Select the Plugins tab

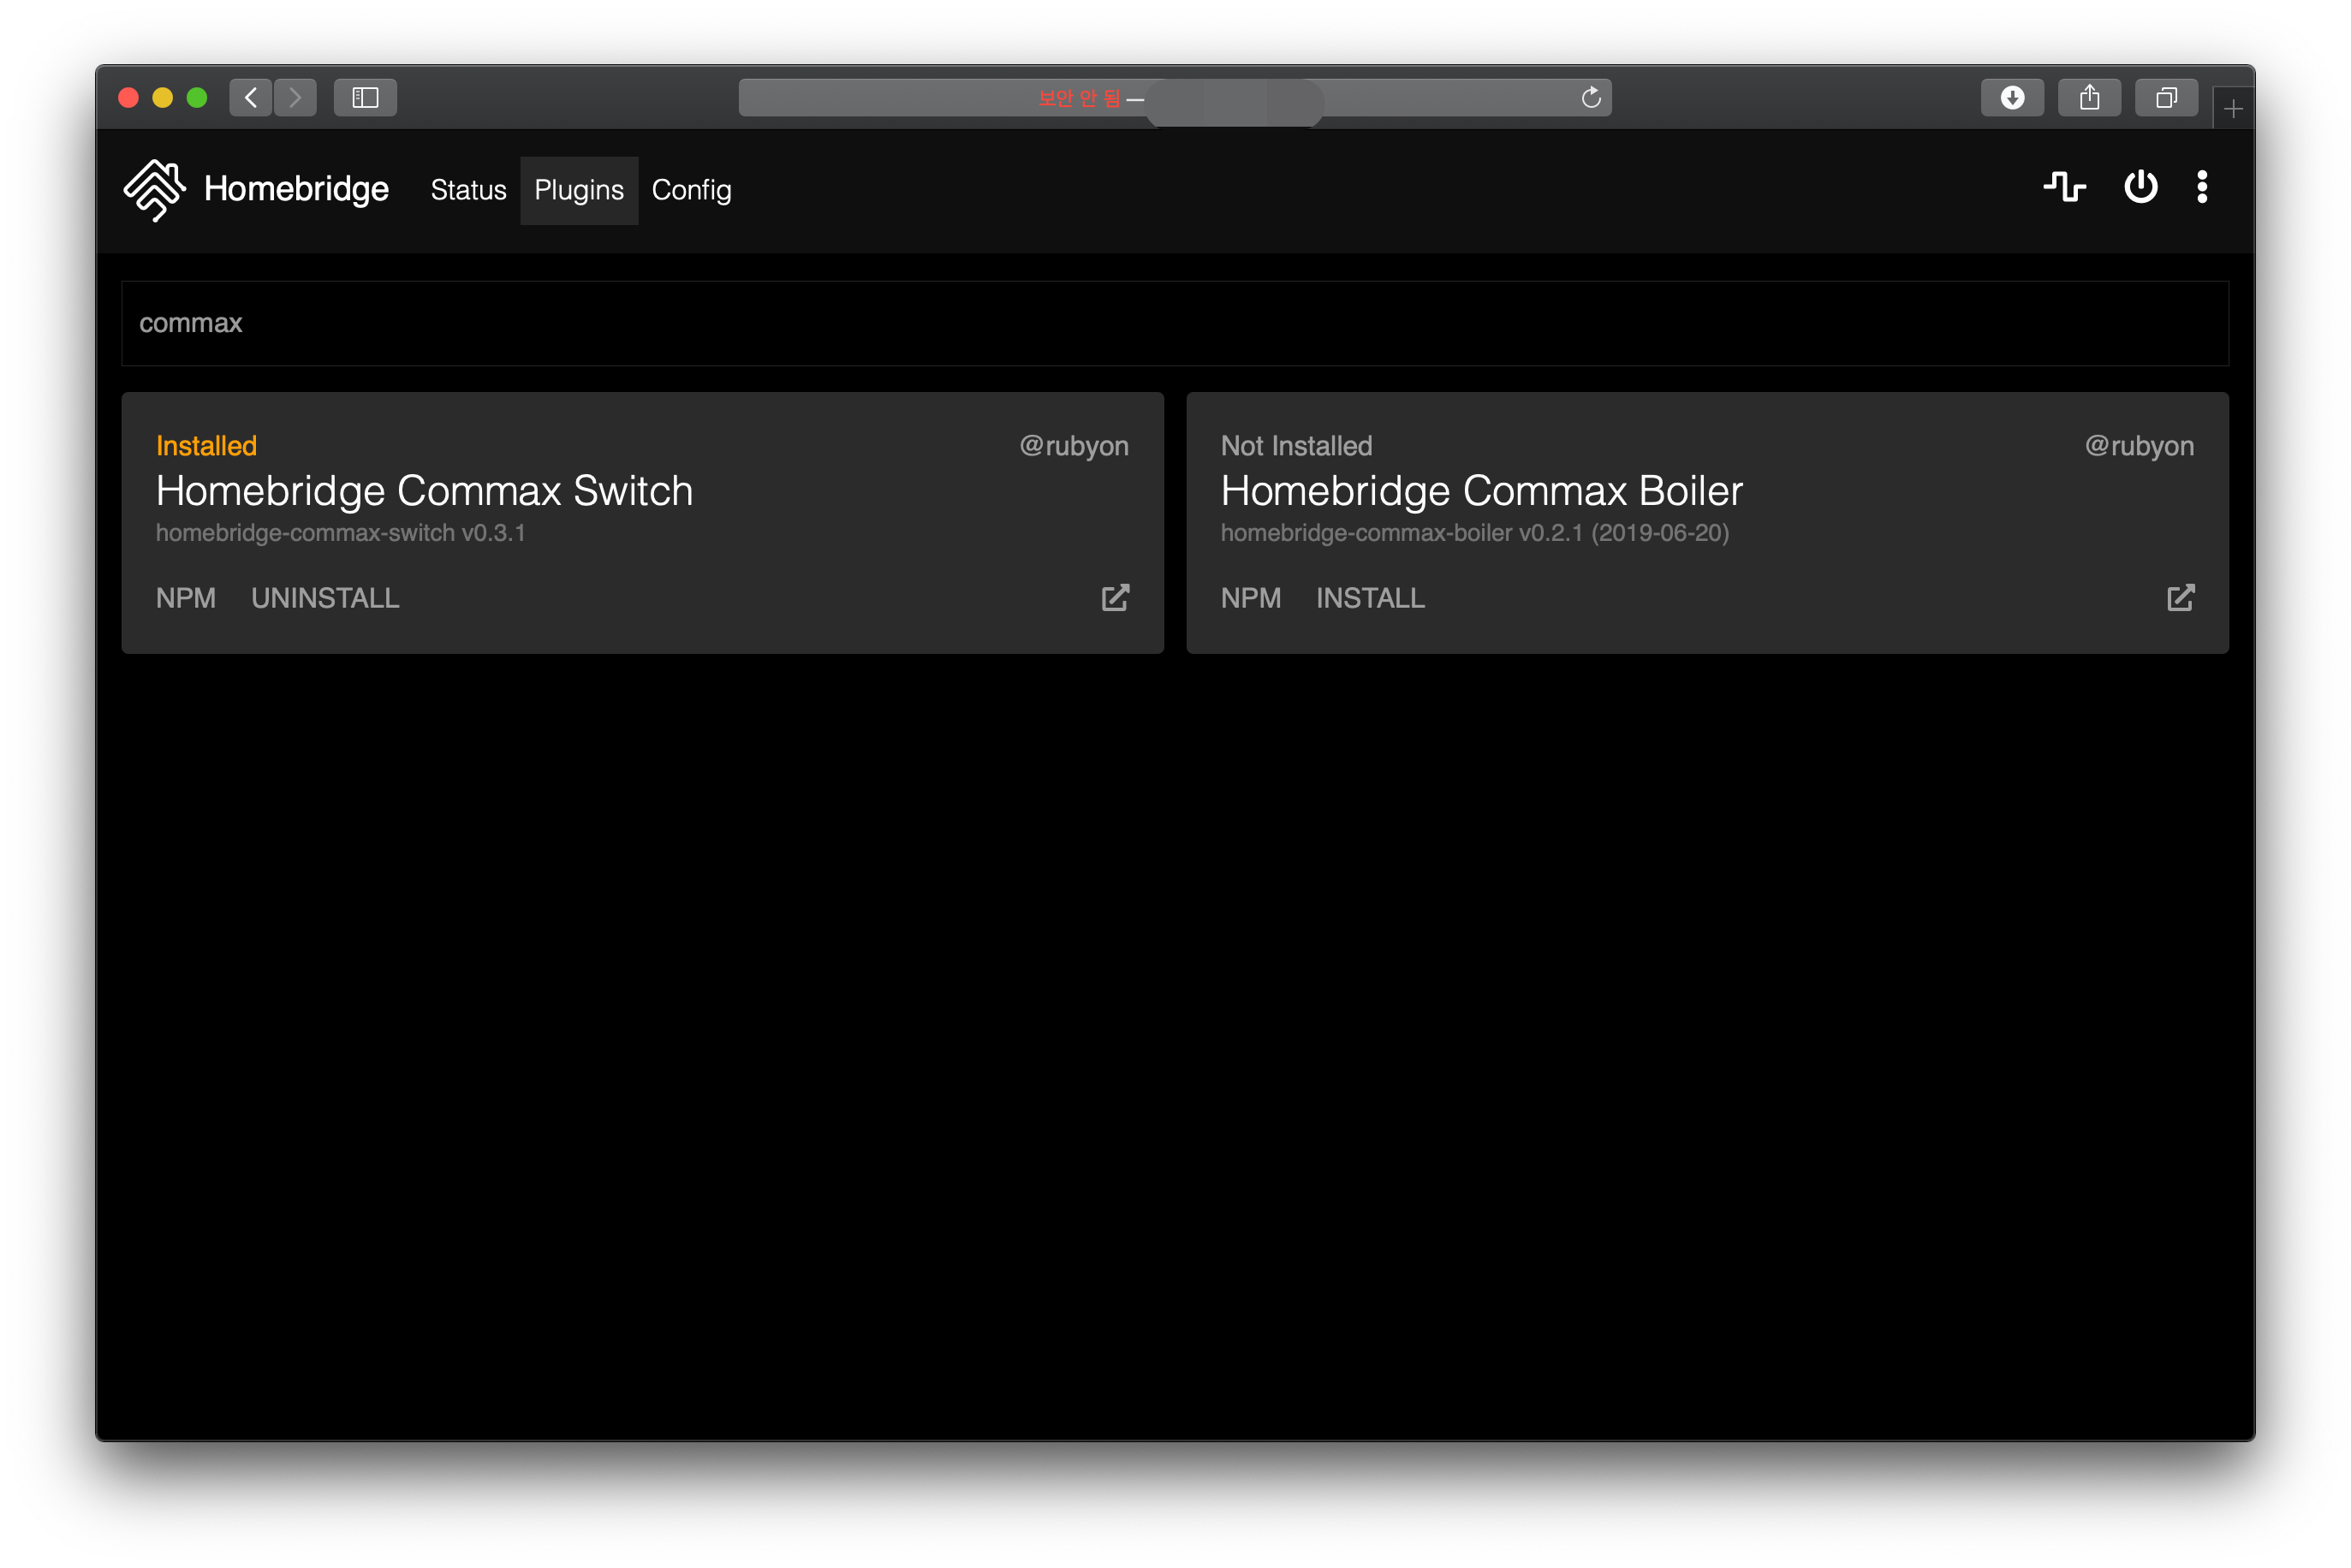[579, 190]
